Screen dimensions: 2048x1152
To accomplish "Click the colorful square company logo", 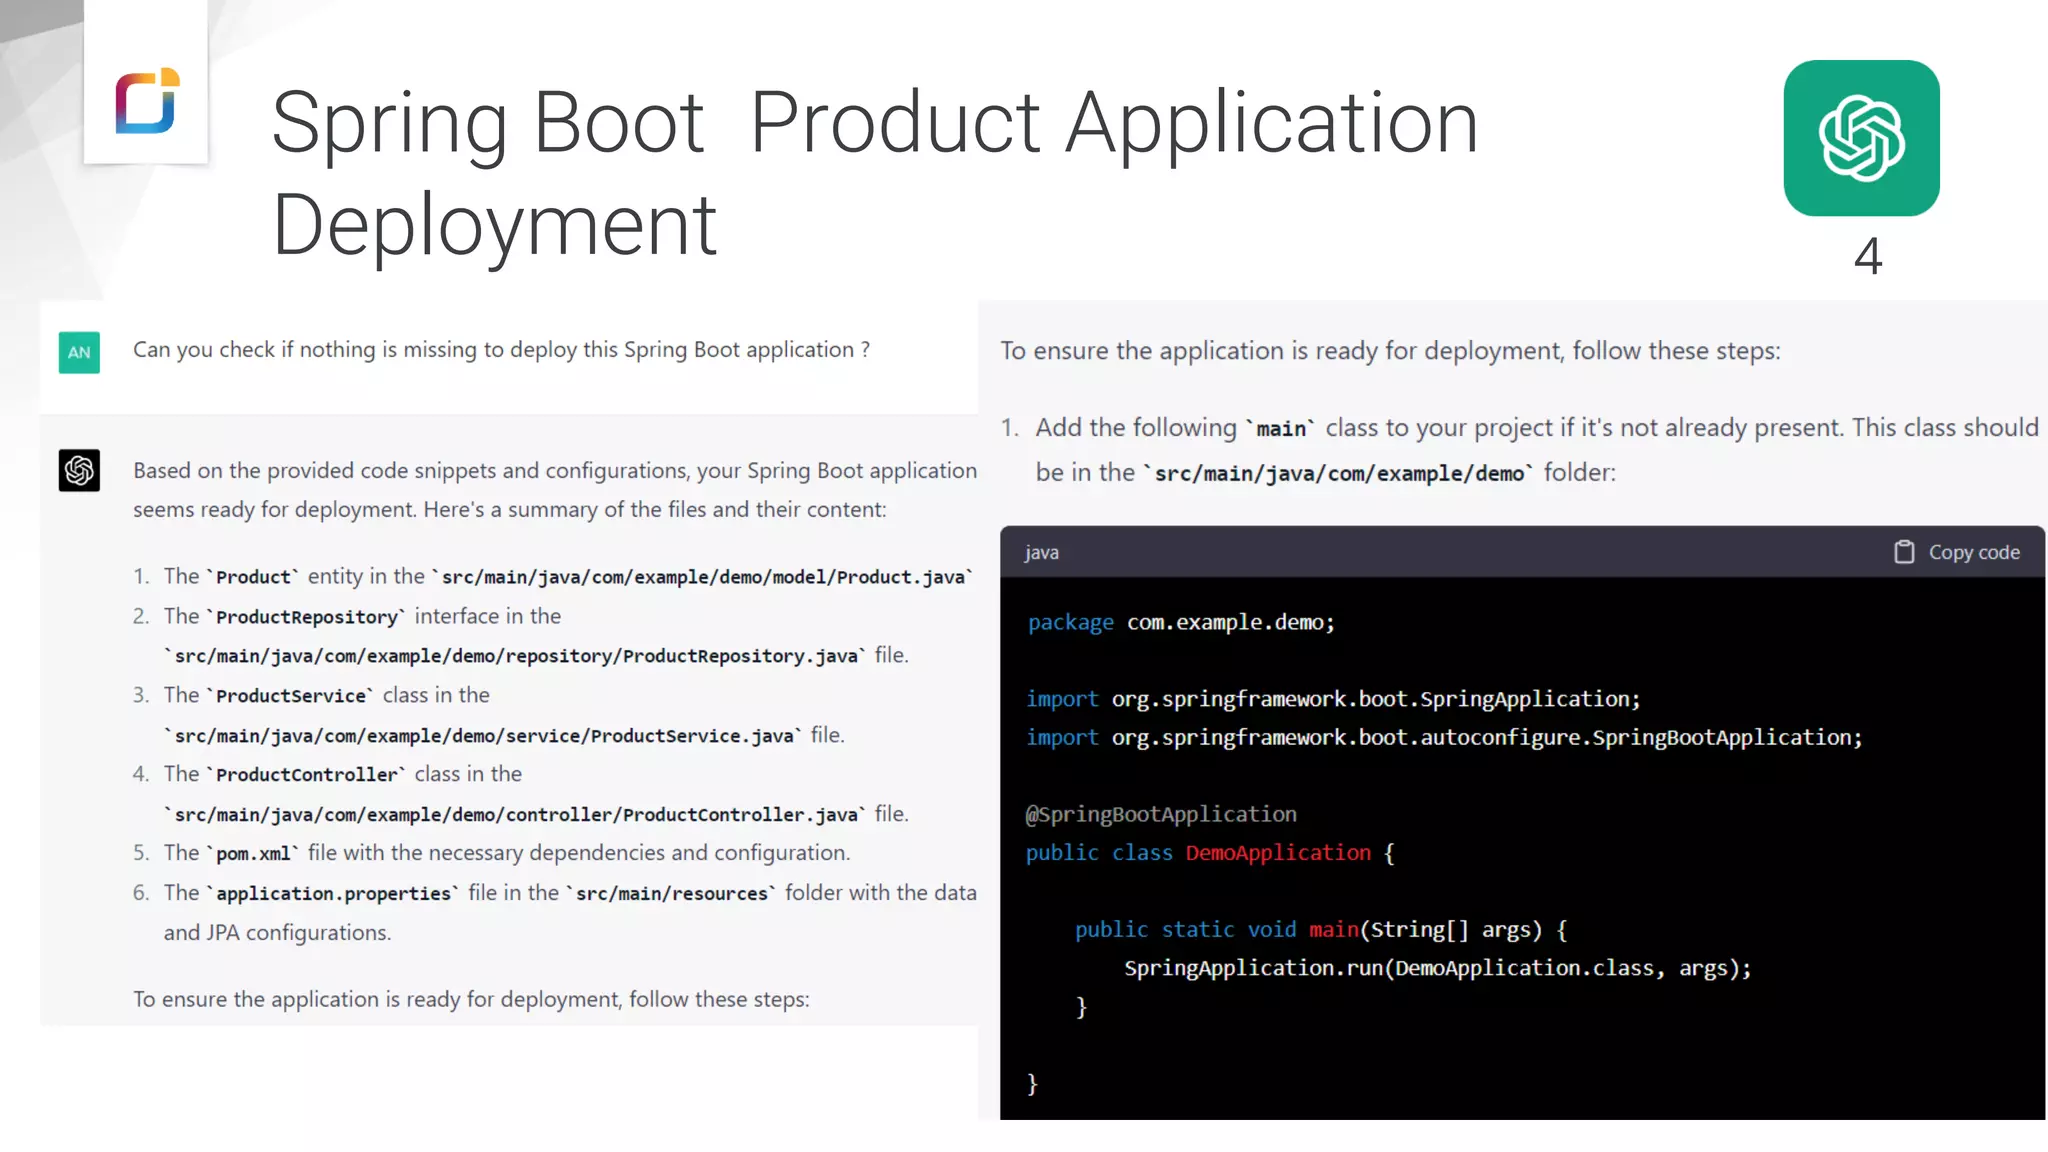I will coord(147,100).
